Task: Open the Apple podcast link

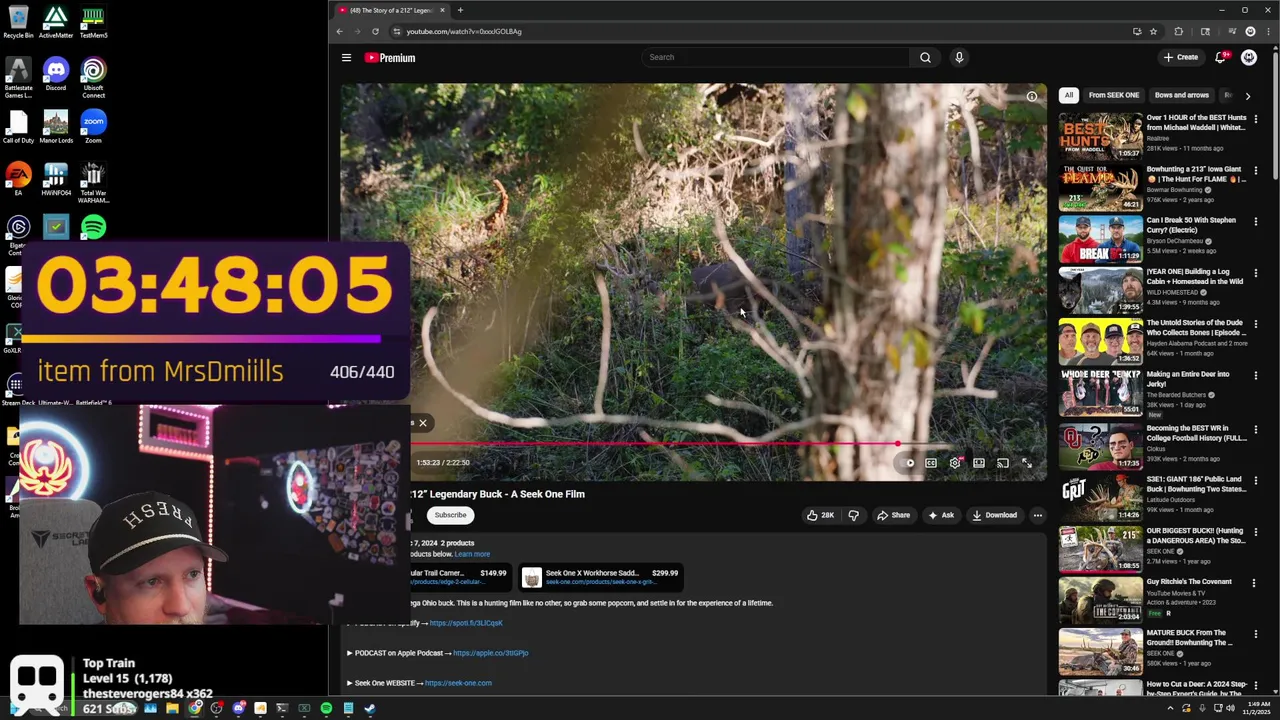Action: pos(490,653)
